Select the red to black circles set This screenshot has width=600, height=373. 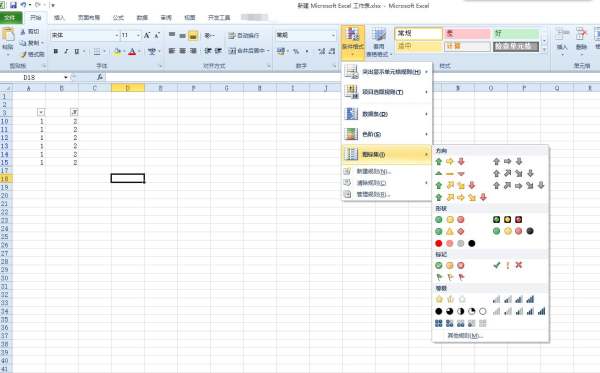[x=455, y=243]
